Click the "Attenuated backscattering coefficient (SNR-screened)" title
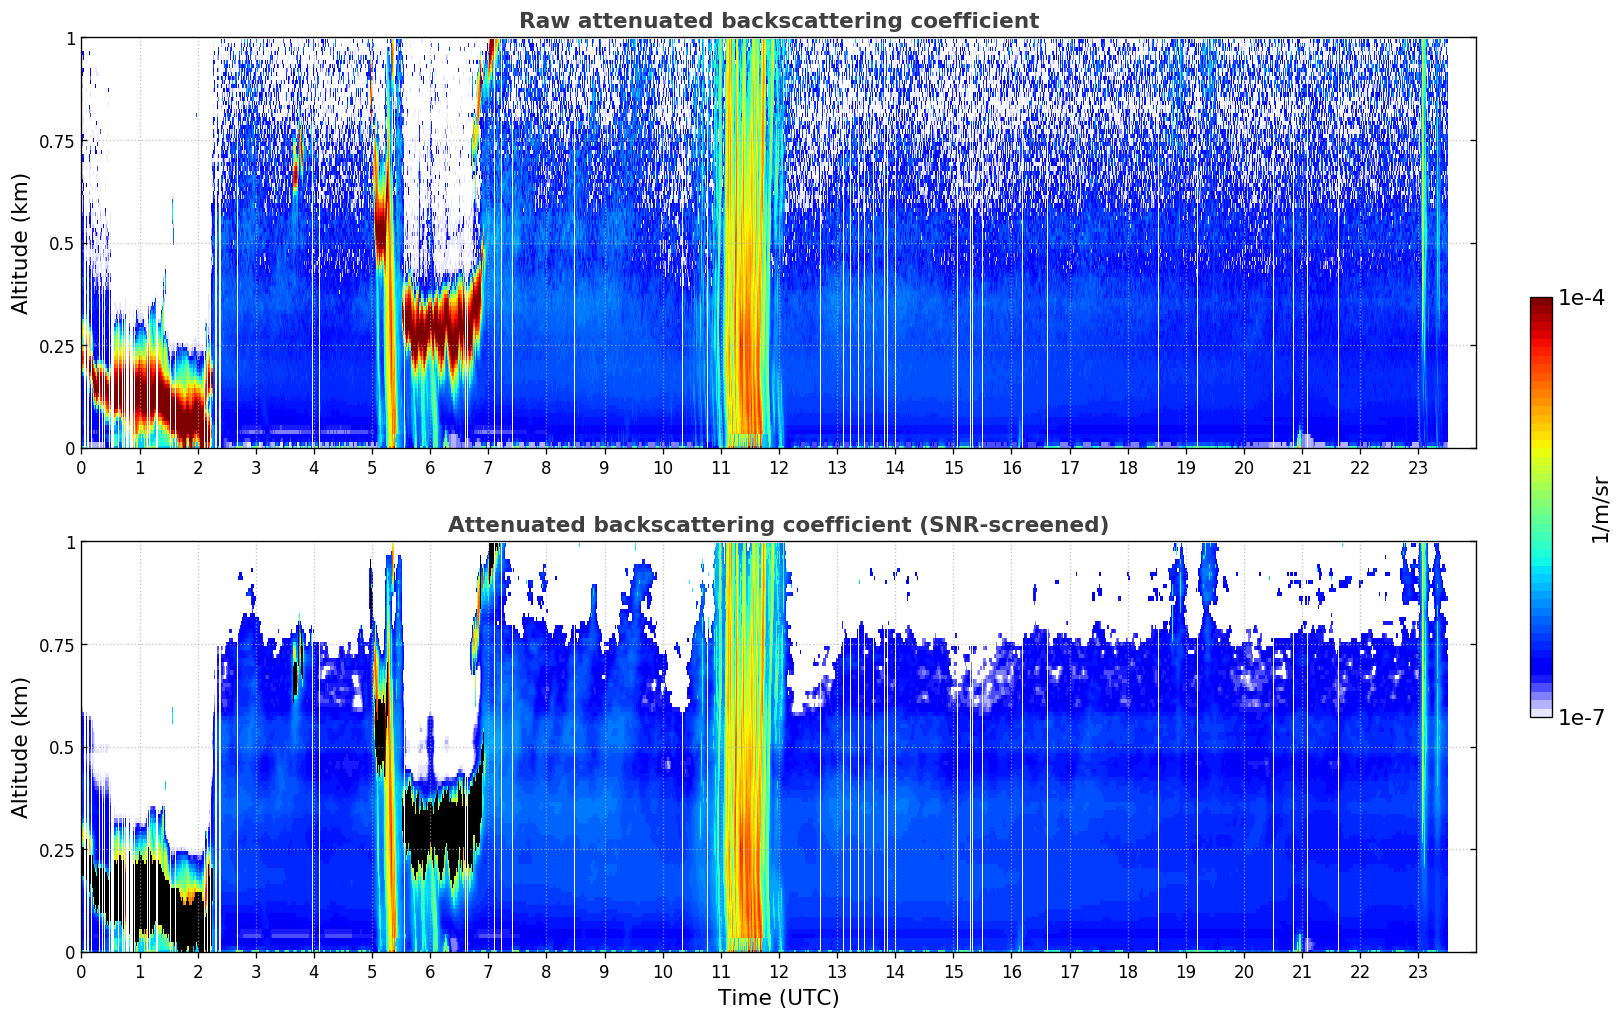1621x1020 pixels. [778, 525]
